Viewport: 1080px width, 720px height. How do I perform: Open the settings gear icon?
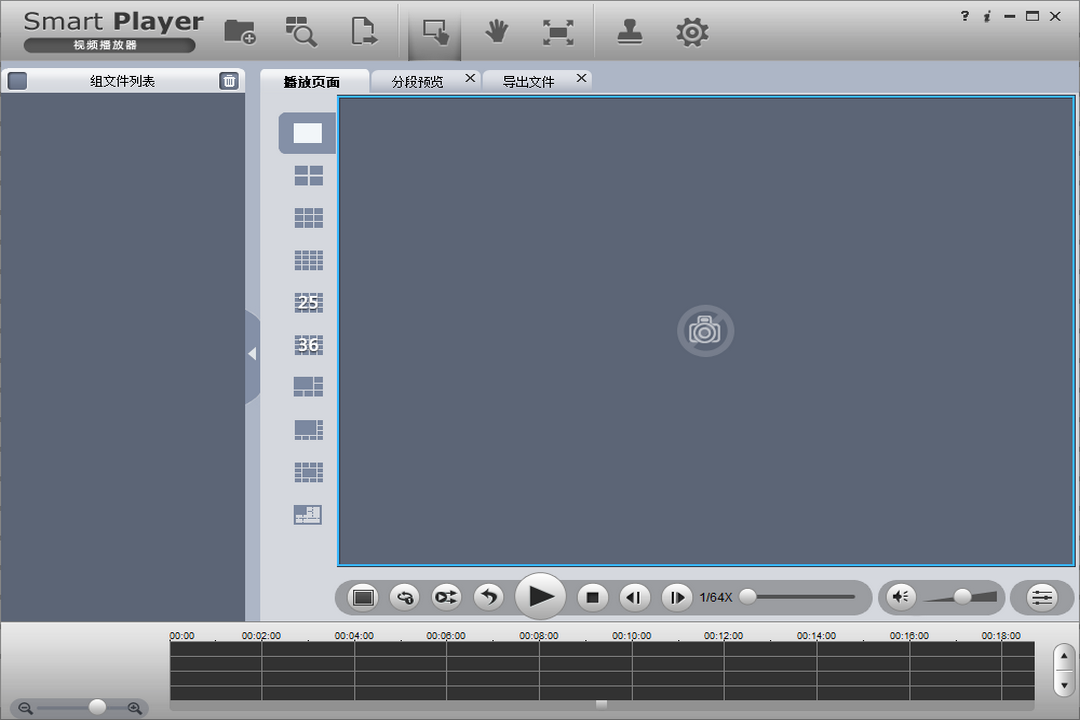[x=691, y=32]
